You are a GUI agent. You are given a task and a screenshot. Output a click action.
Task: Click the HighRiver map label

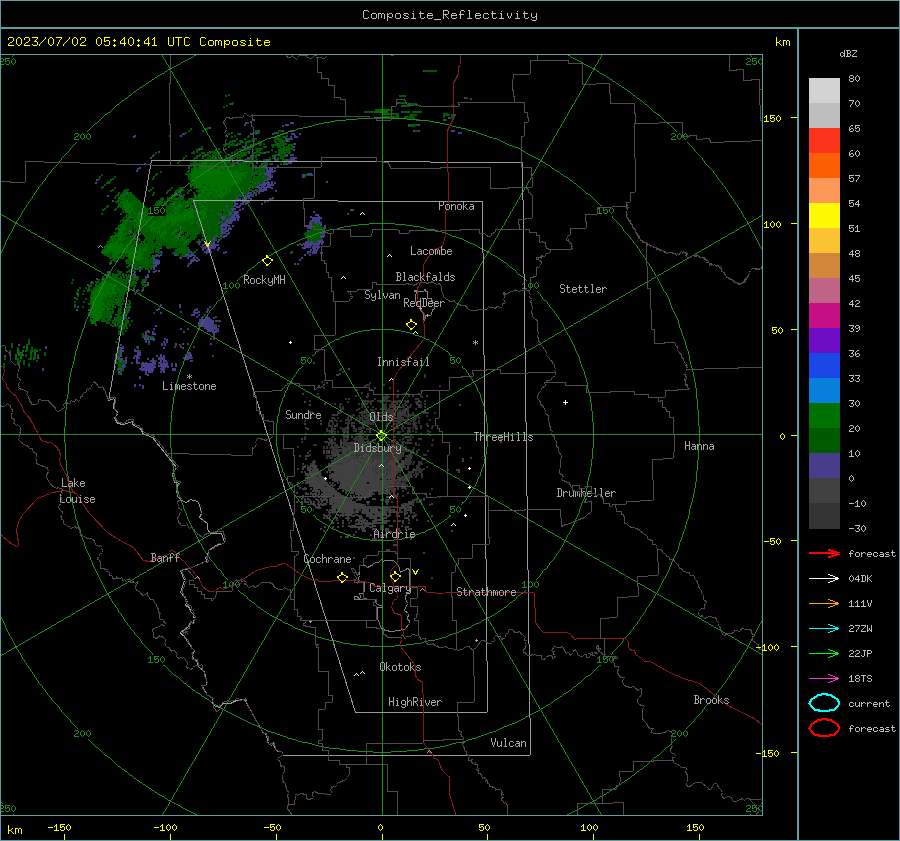click(x=415, y=702)
